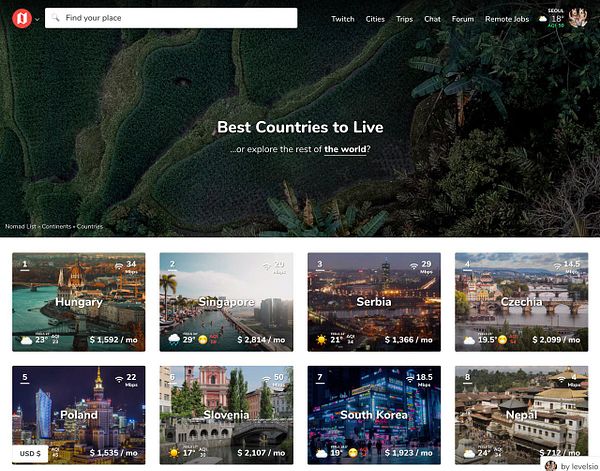Click the rank number 7 on South Korea card
Image resolution: width=600 pixels, height=471 pixels.
(x=320, y=378)
